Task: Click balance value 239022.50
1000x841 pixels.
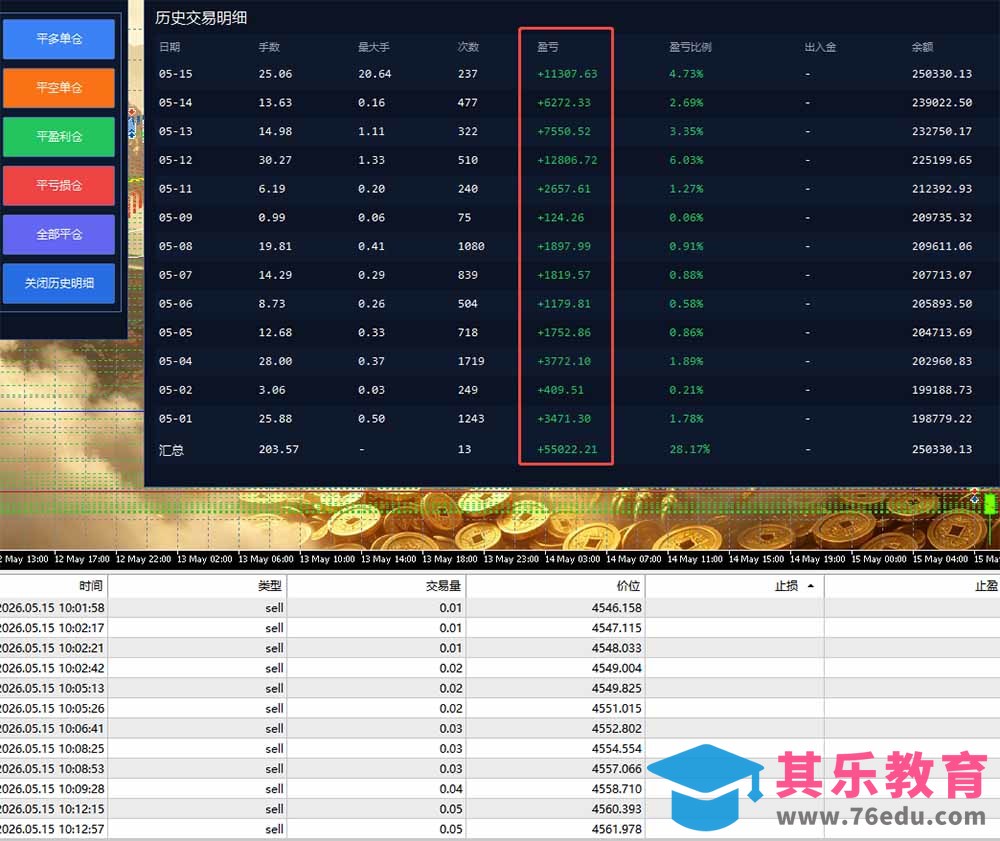Action: click(x=942, y=103)
